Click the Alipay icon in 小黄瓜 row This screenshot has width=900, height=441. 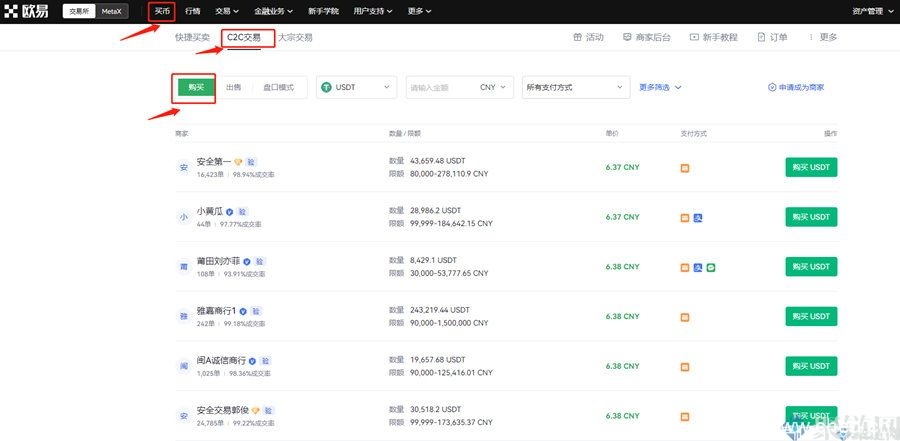pos(698,217)
